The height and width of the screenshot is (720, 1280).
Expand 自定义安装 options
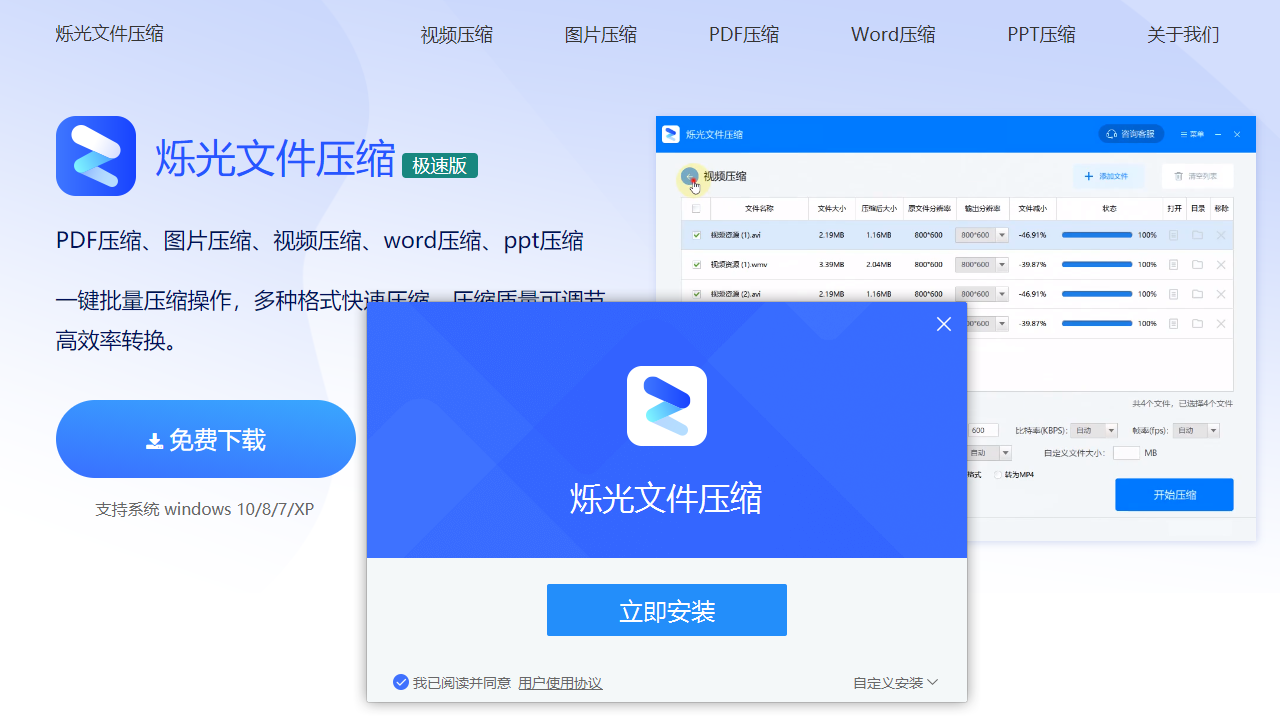(x=895, y=683)
